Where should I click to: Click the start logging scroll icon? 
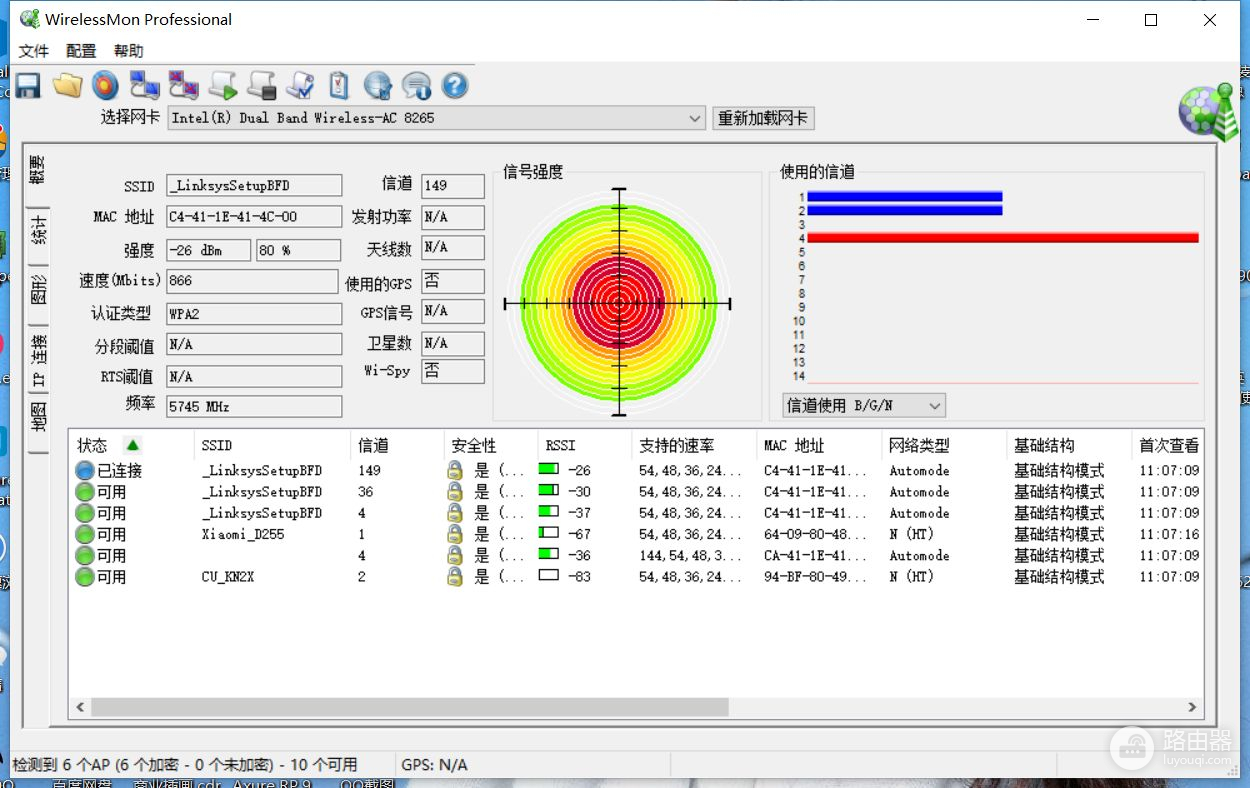[x=223, y=86]
